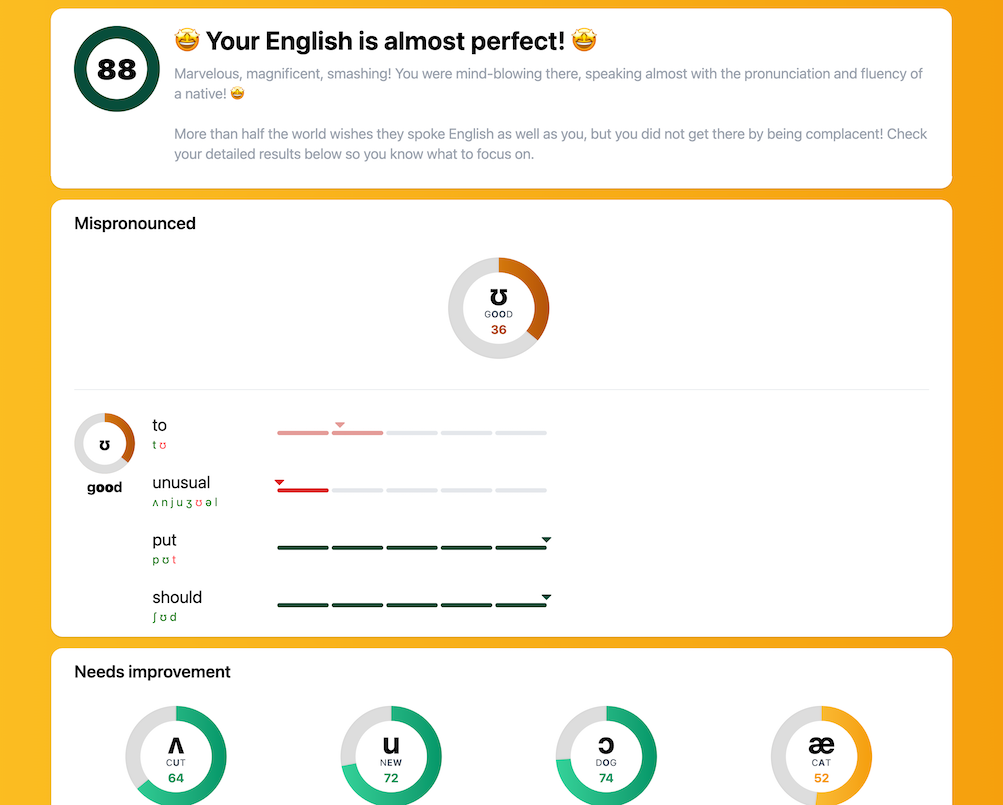The width and height of the screenshot is (1003, 805).
Task: Click the red score bar for "unusual"
Action: click(303, 490)
